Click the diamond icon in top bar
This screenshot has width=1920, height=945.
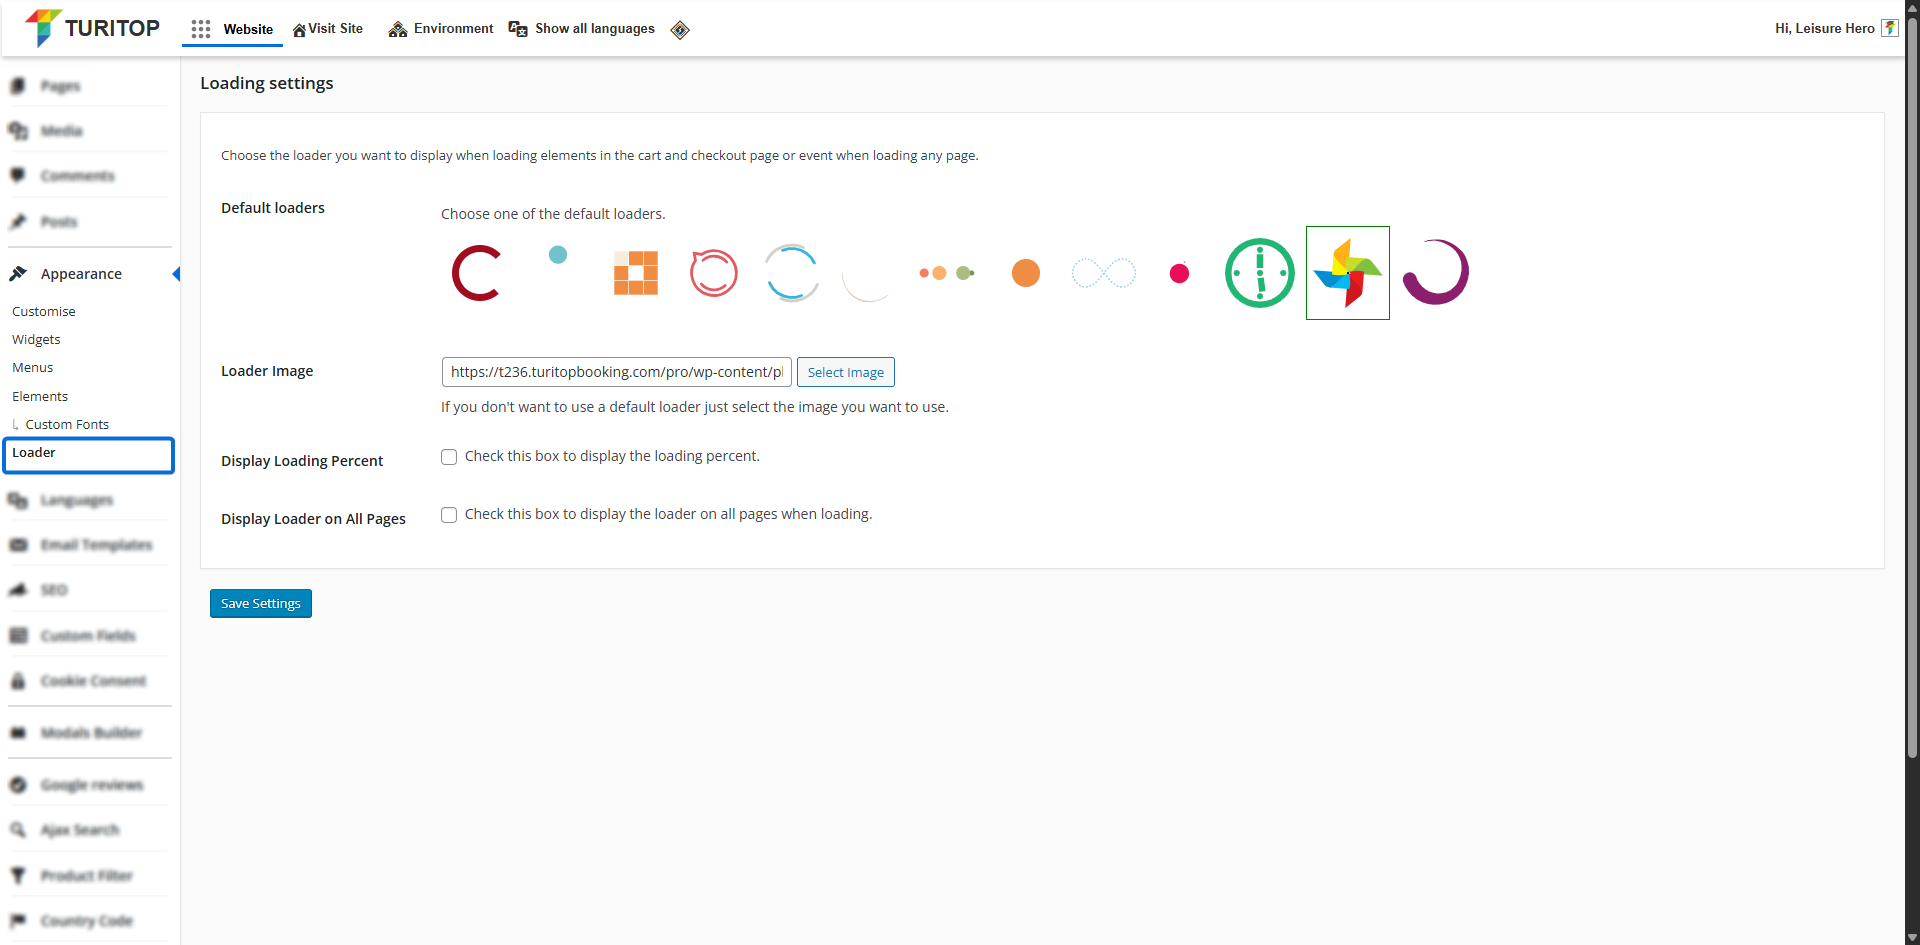pyautogui.click(x=680, y=30)
